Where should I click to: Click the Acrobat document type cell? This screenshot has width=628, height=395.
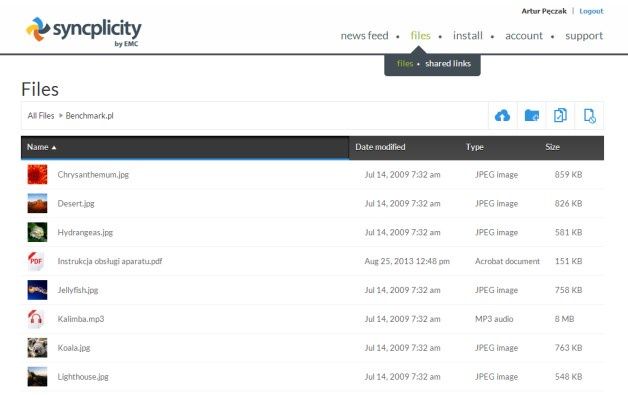(507, 261)
